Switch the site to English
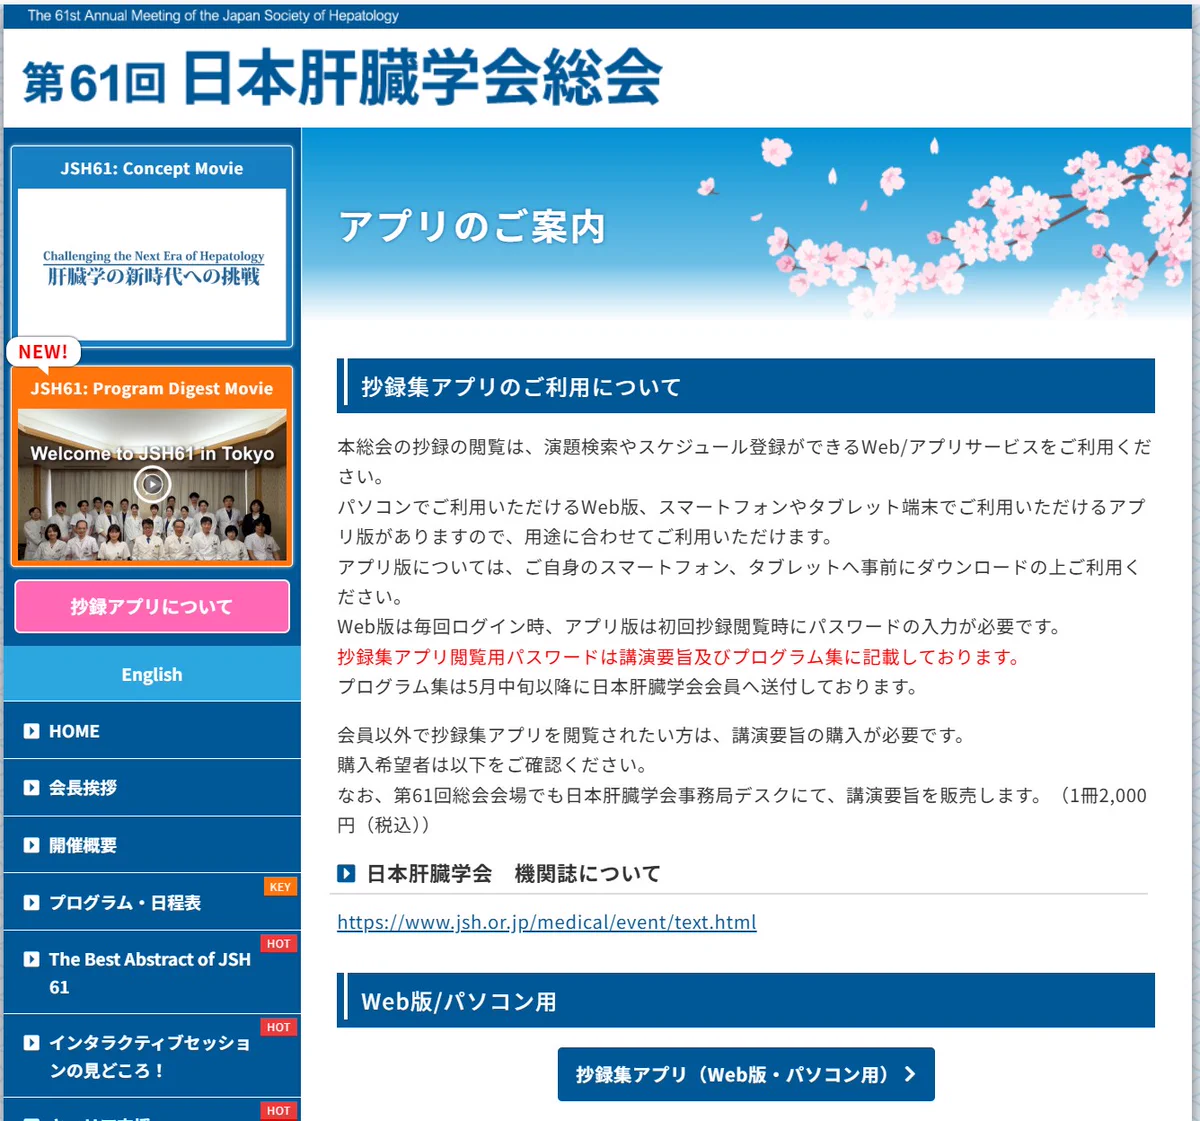 click(x=152, y=674)
